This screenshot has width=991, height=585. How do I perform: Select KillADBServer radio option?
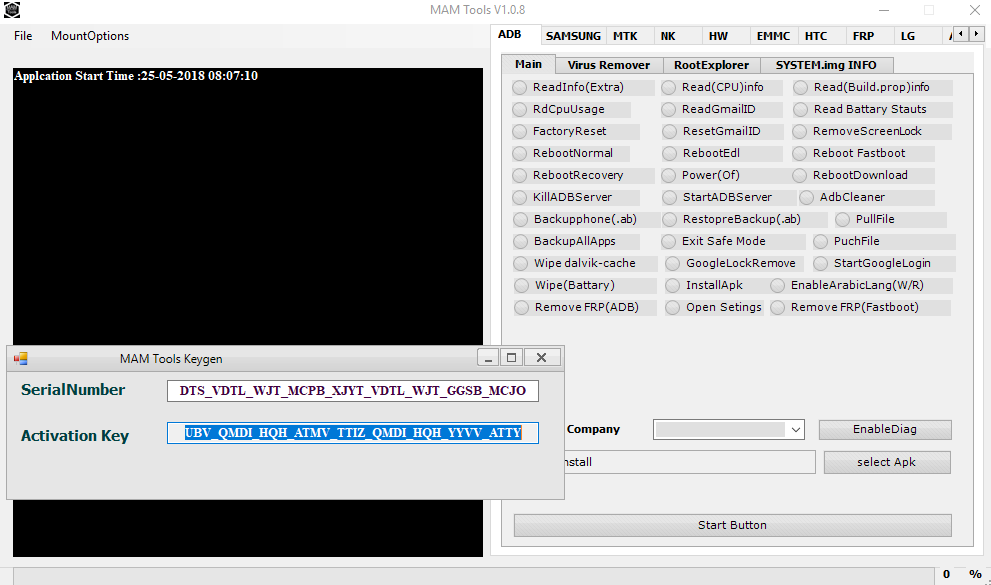[x=520, y=197]
